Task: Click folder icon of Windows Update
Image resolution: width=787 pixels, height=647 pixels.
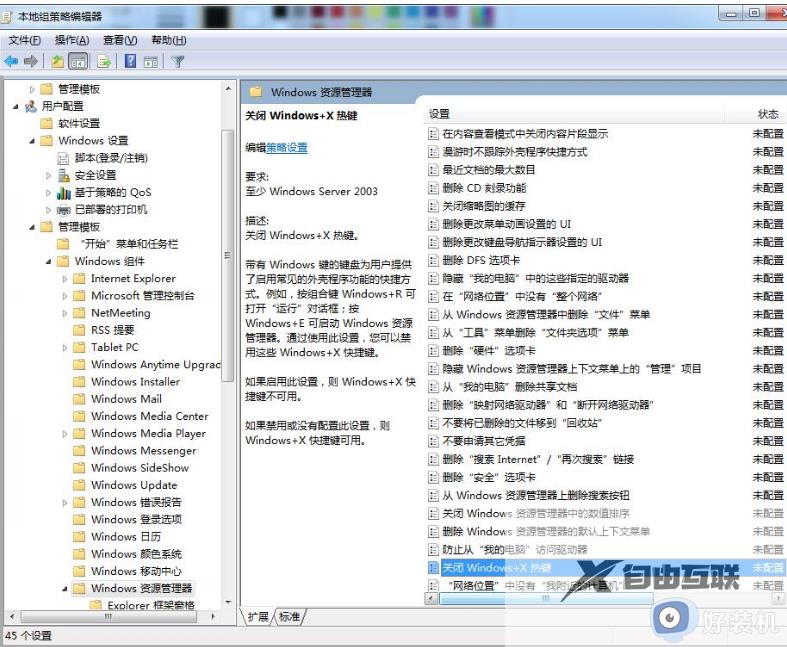Action: click(x=79, y=485)
